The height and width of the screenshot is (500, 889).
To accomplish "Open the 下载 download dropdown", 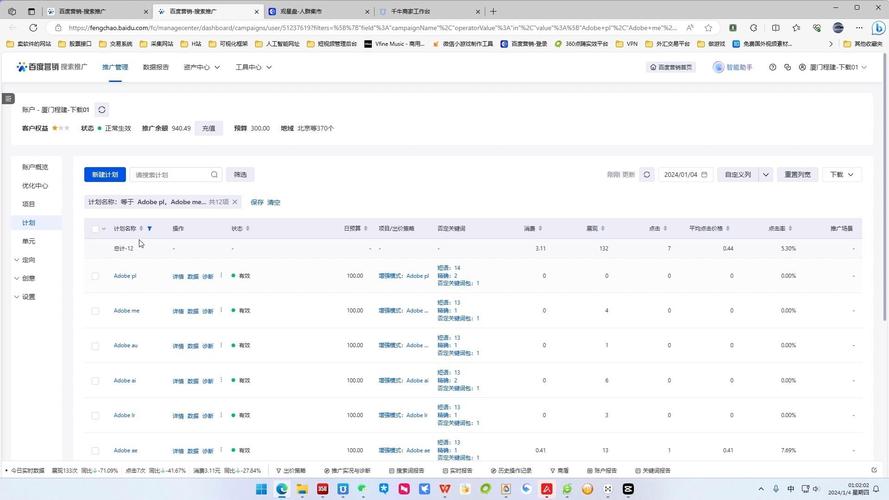I will tap(841, 175).
